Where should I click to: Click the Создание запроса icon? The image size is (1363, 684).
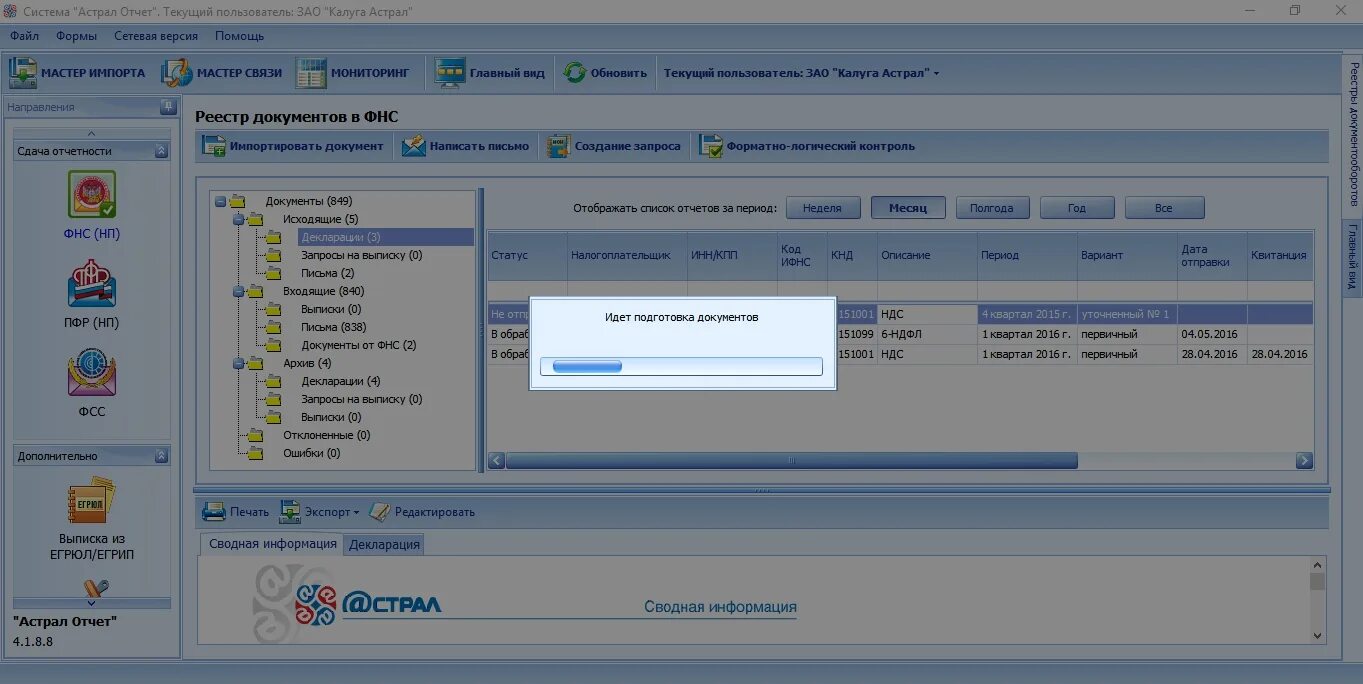click(558, 146)
